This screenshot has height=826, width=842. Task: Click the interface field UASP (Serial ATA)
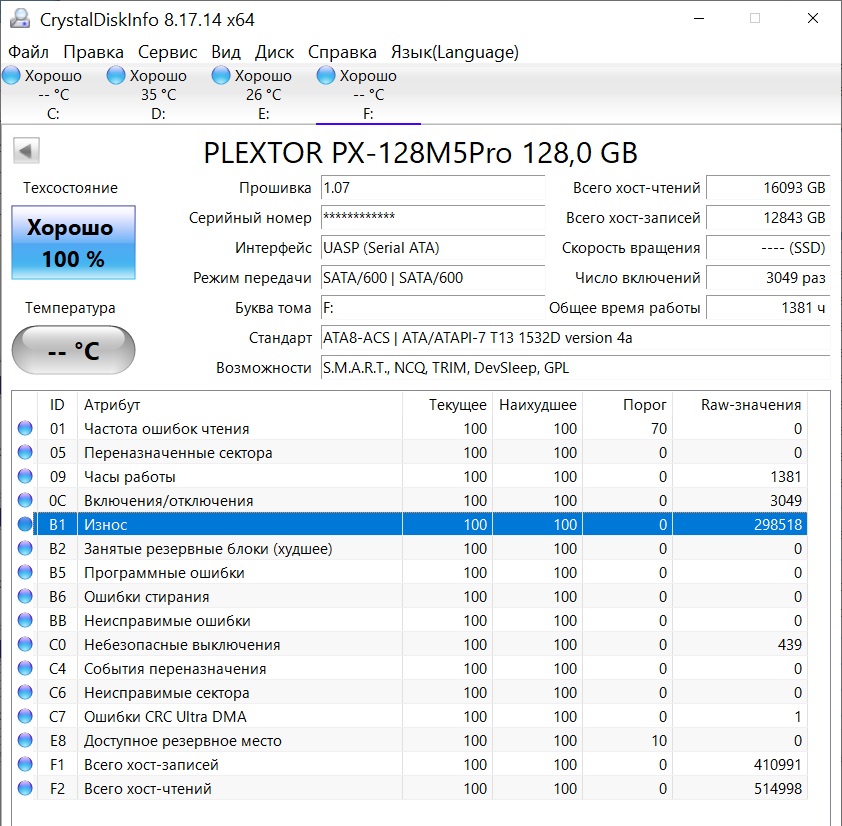click(433, 248)
